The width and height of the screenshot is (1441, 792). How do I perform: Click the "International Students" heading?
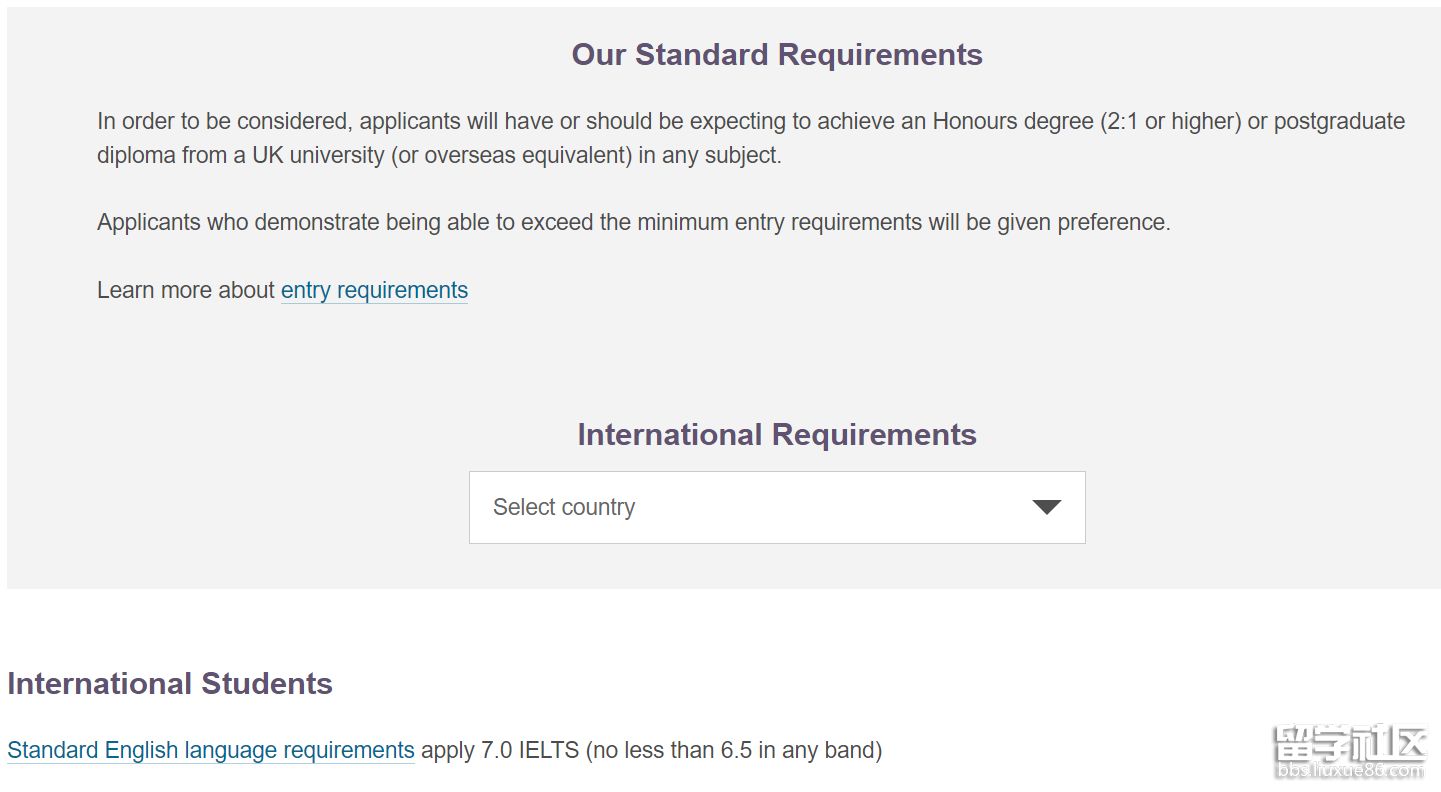point(169,683)
